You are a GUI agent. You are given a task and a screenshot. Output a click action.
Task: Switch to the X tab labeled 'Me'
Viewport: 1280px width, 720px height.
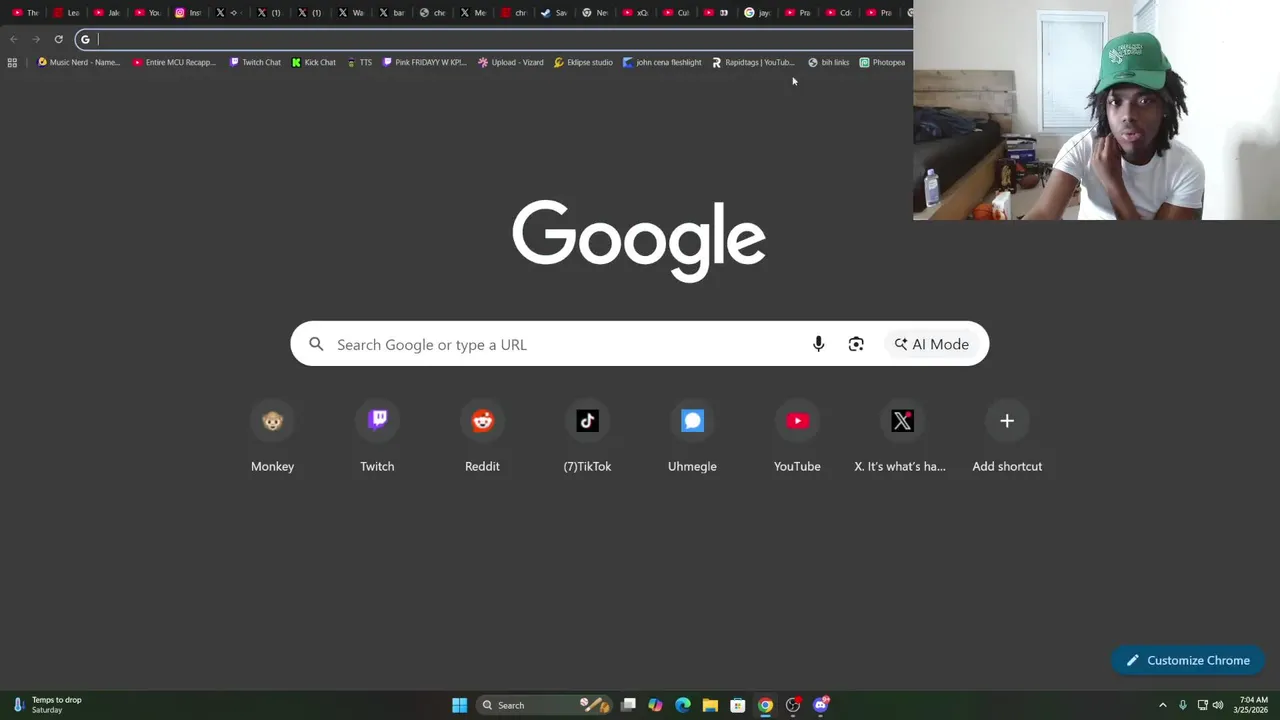[473, 13]
